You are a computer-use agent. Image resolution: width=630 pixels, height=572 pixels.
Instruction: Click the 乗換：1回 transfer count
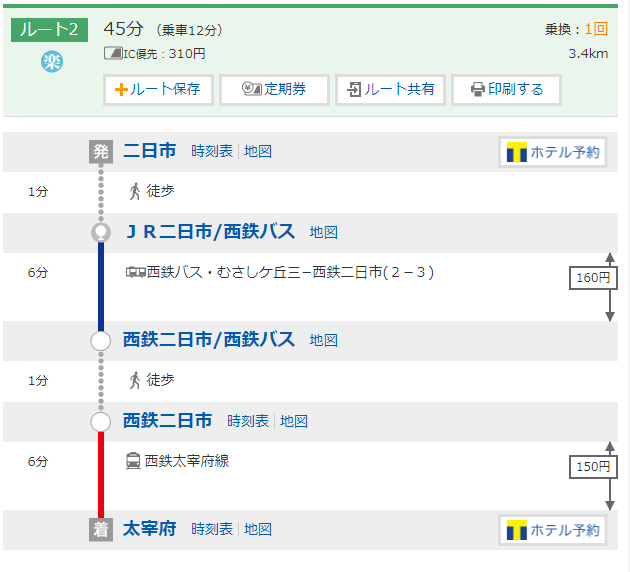click(x=576, y=29)
